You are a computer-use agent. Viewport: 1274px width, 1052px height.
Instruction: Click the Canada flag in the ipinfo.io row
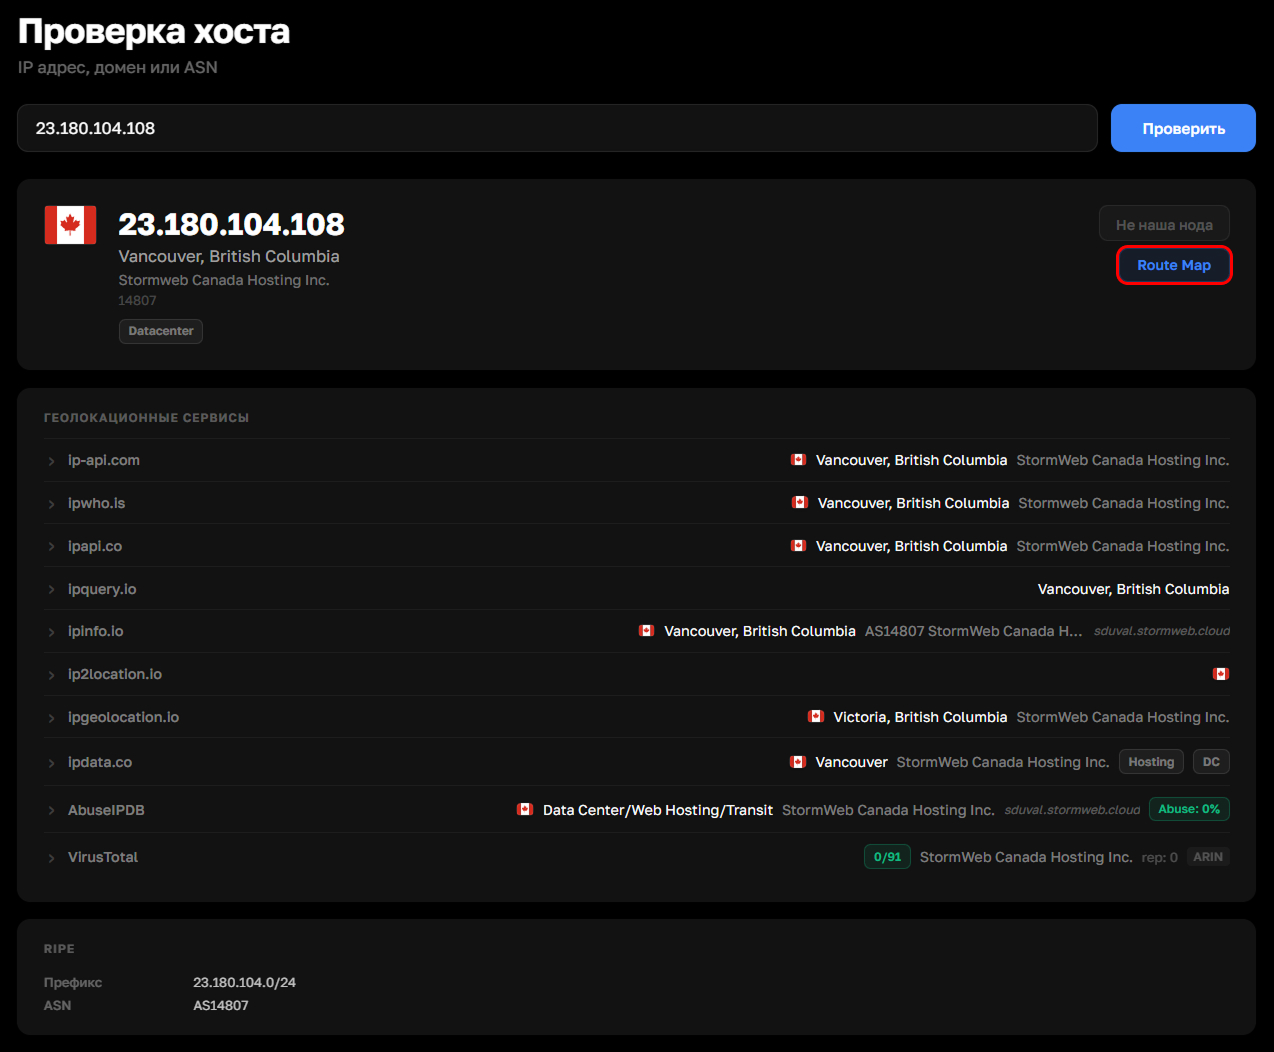point(647,631)
